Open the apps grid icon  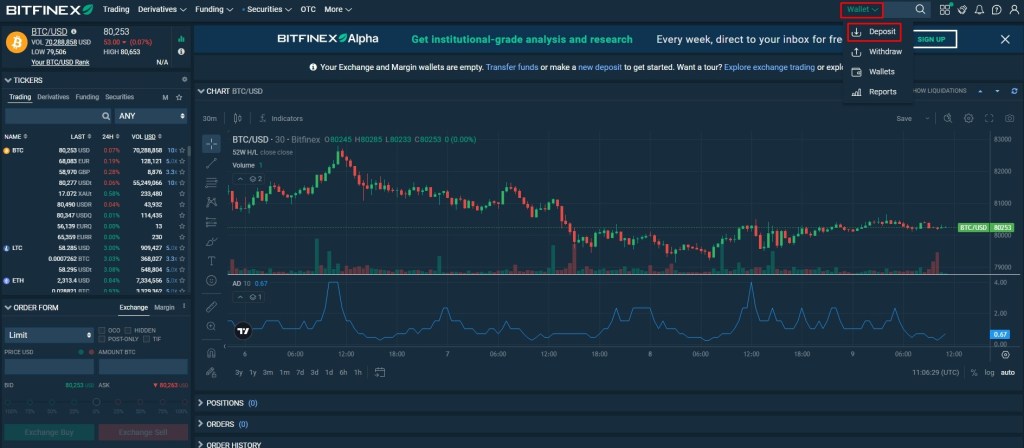coord(944,9)
